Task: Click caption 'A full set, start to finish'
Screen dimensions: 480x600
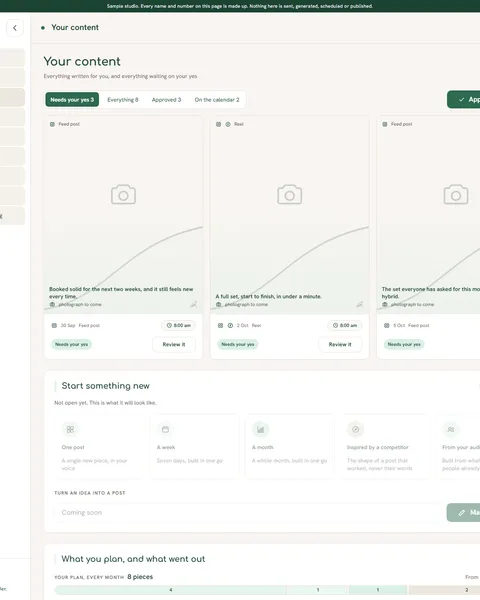Action: pos(268,297)
